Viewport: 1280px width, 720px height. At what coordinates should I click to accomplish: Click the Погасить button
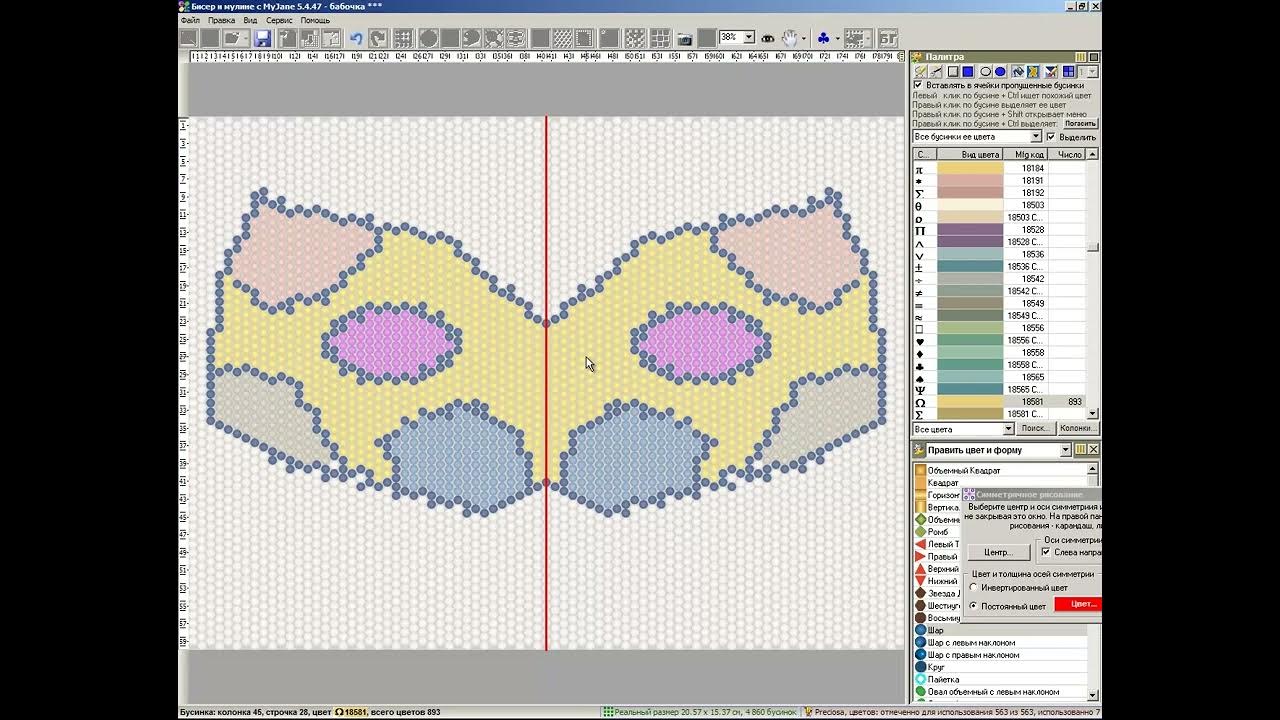1080,123
